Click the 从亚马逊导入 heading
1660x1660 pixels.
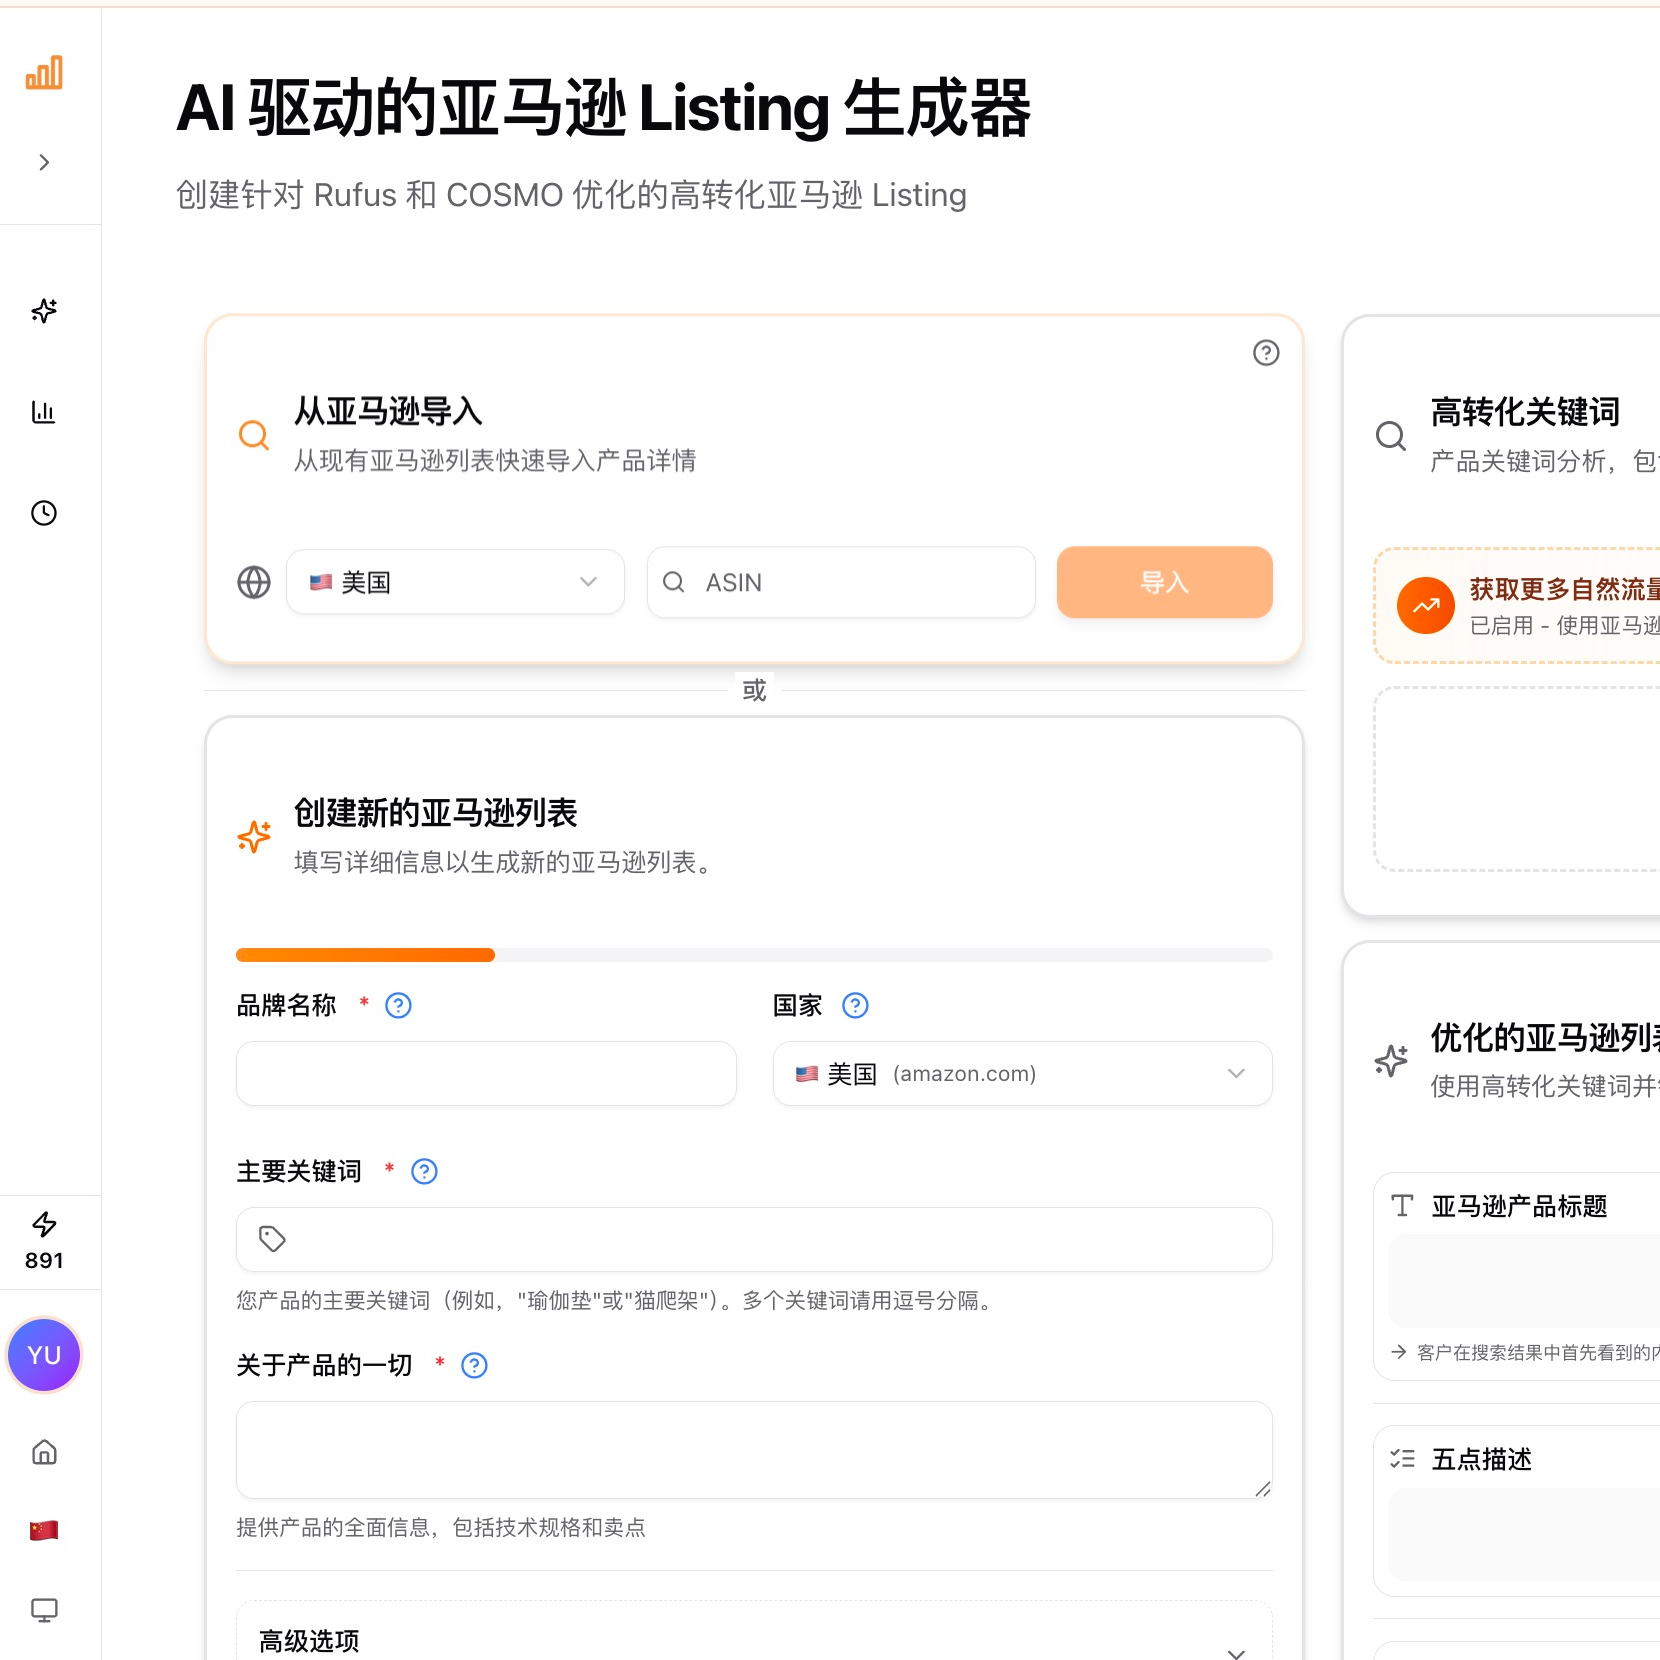388,411
